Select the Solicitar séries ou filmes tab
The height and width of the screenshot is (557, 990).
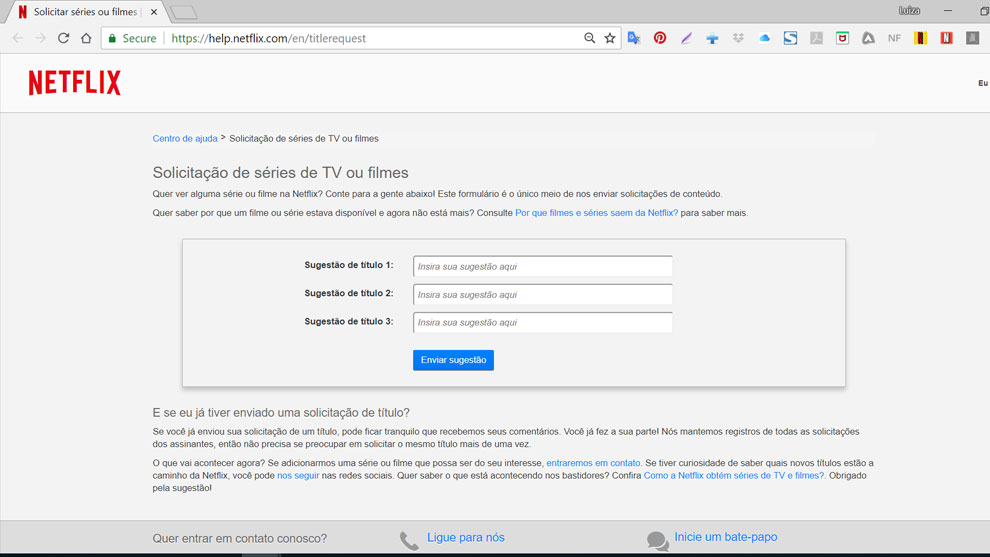[85, 12]
